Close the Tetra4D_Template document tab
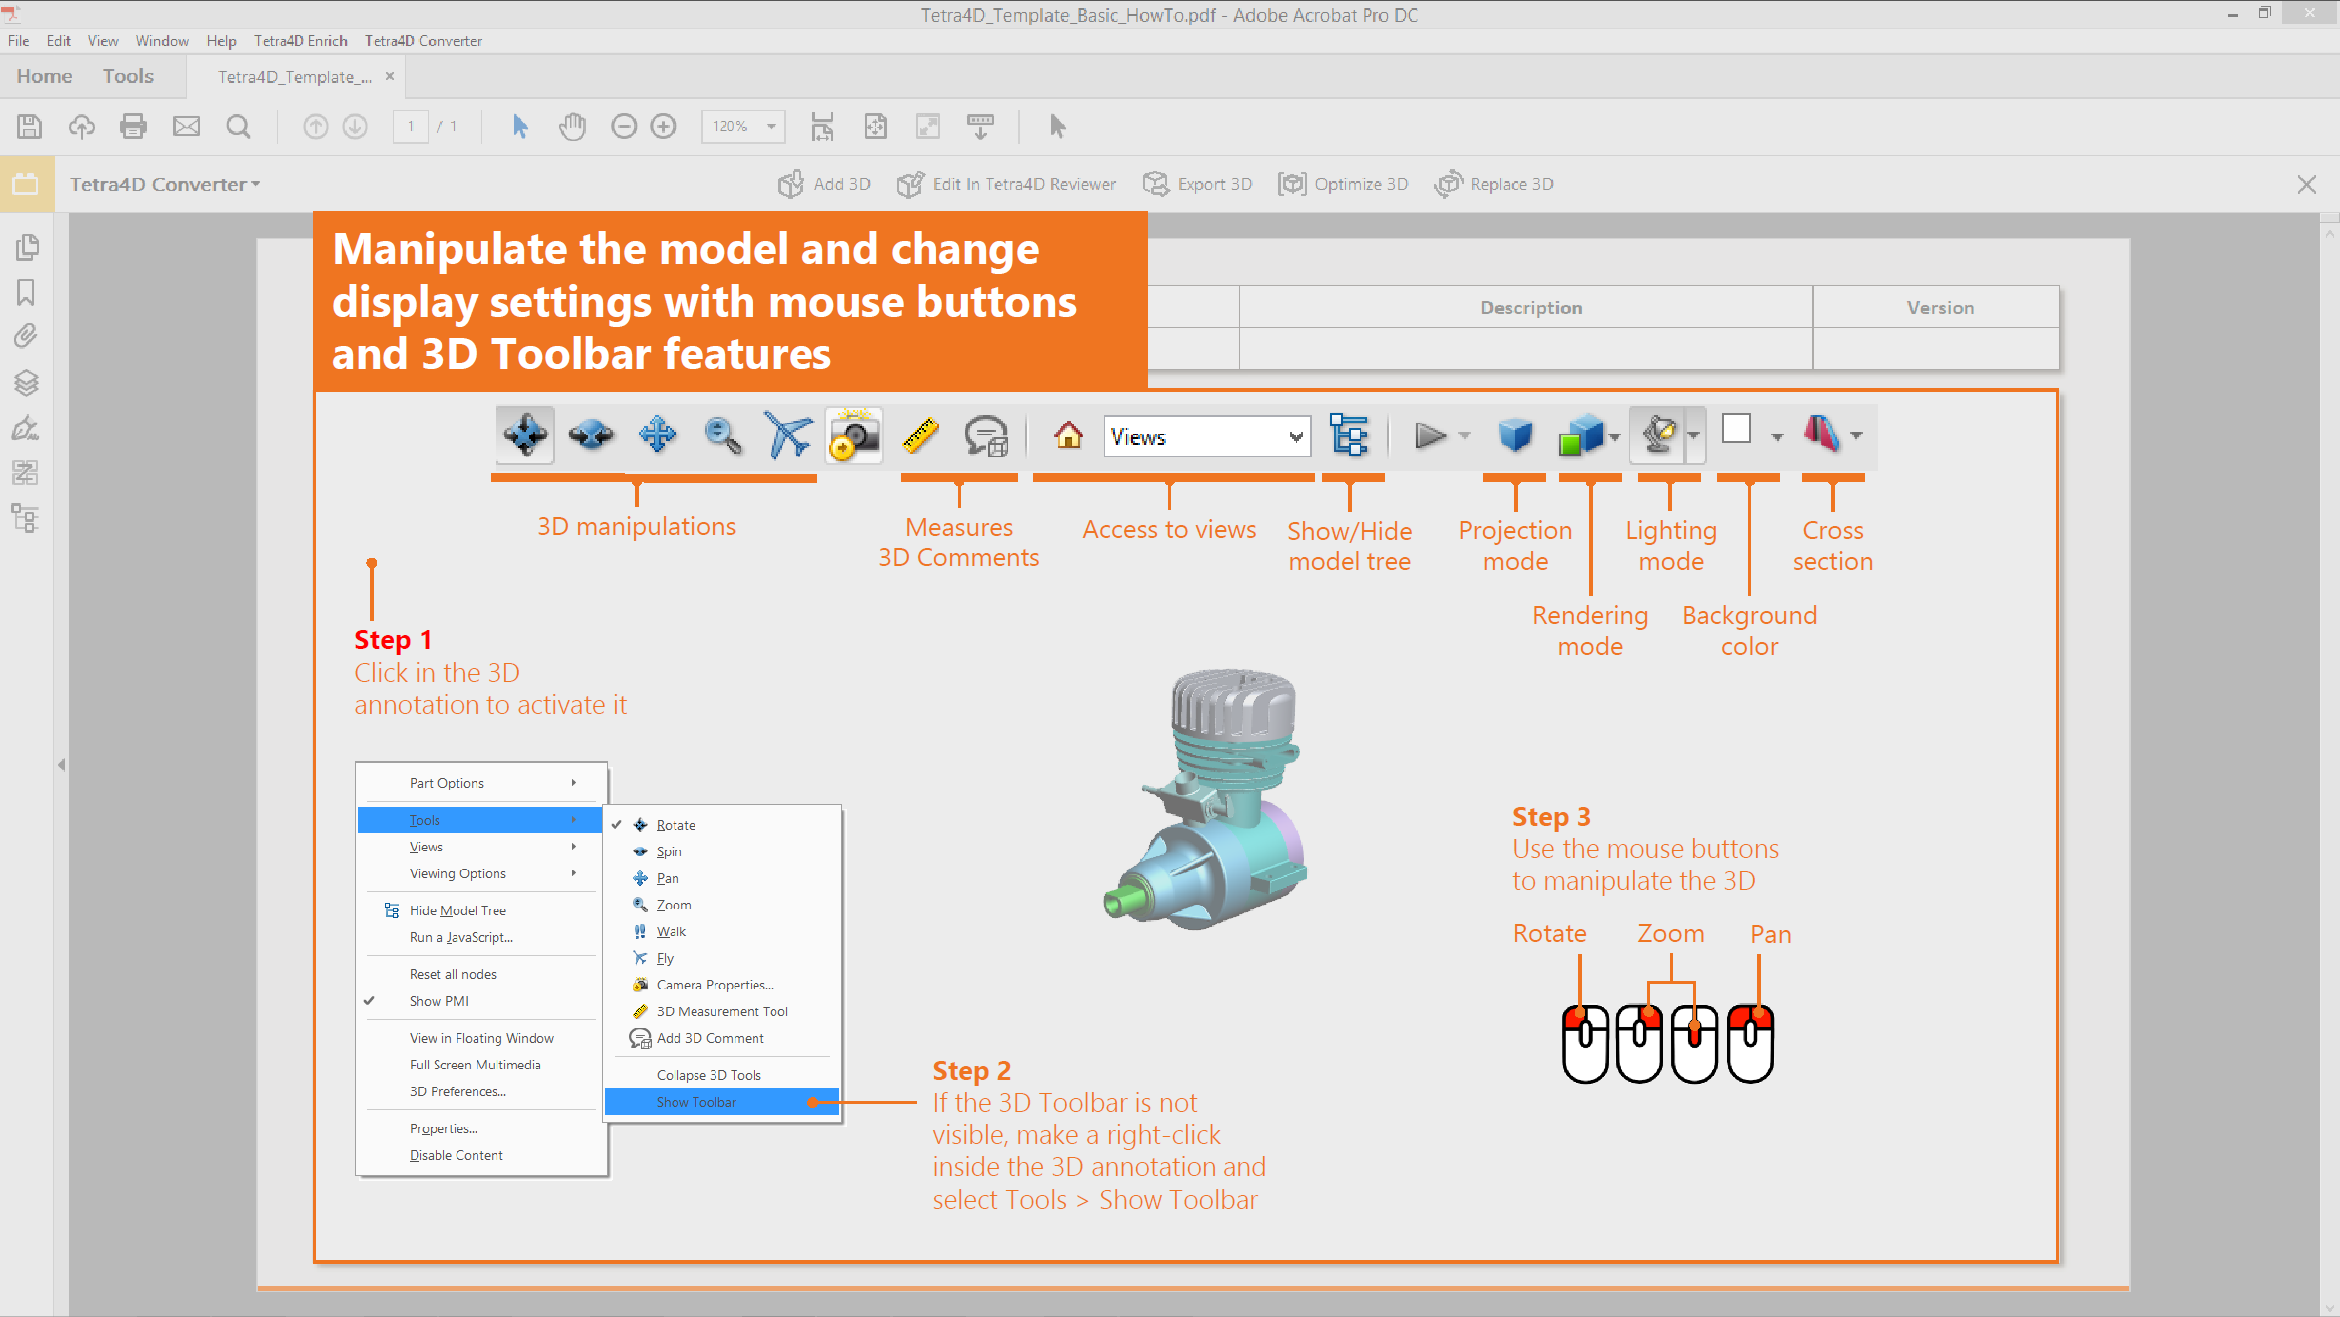Screen dimensions: 2340x1317 pyautogui.click(x=390, y=76)
